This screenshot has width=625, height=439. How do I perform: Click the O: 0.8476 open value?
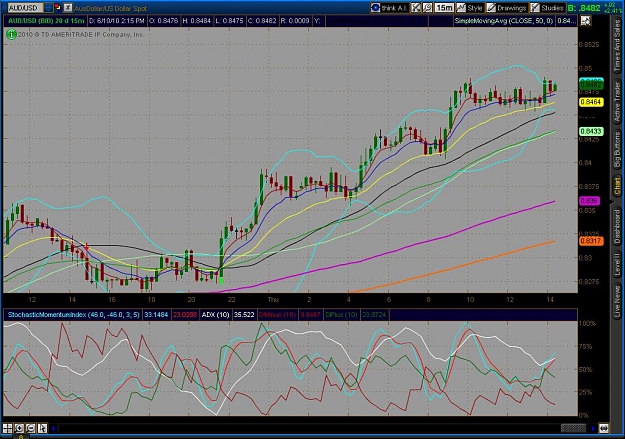click(x=163, y=21)
